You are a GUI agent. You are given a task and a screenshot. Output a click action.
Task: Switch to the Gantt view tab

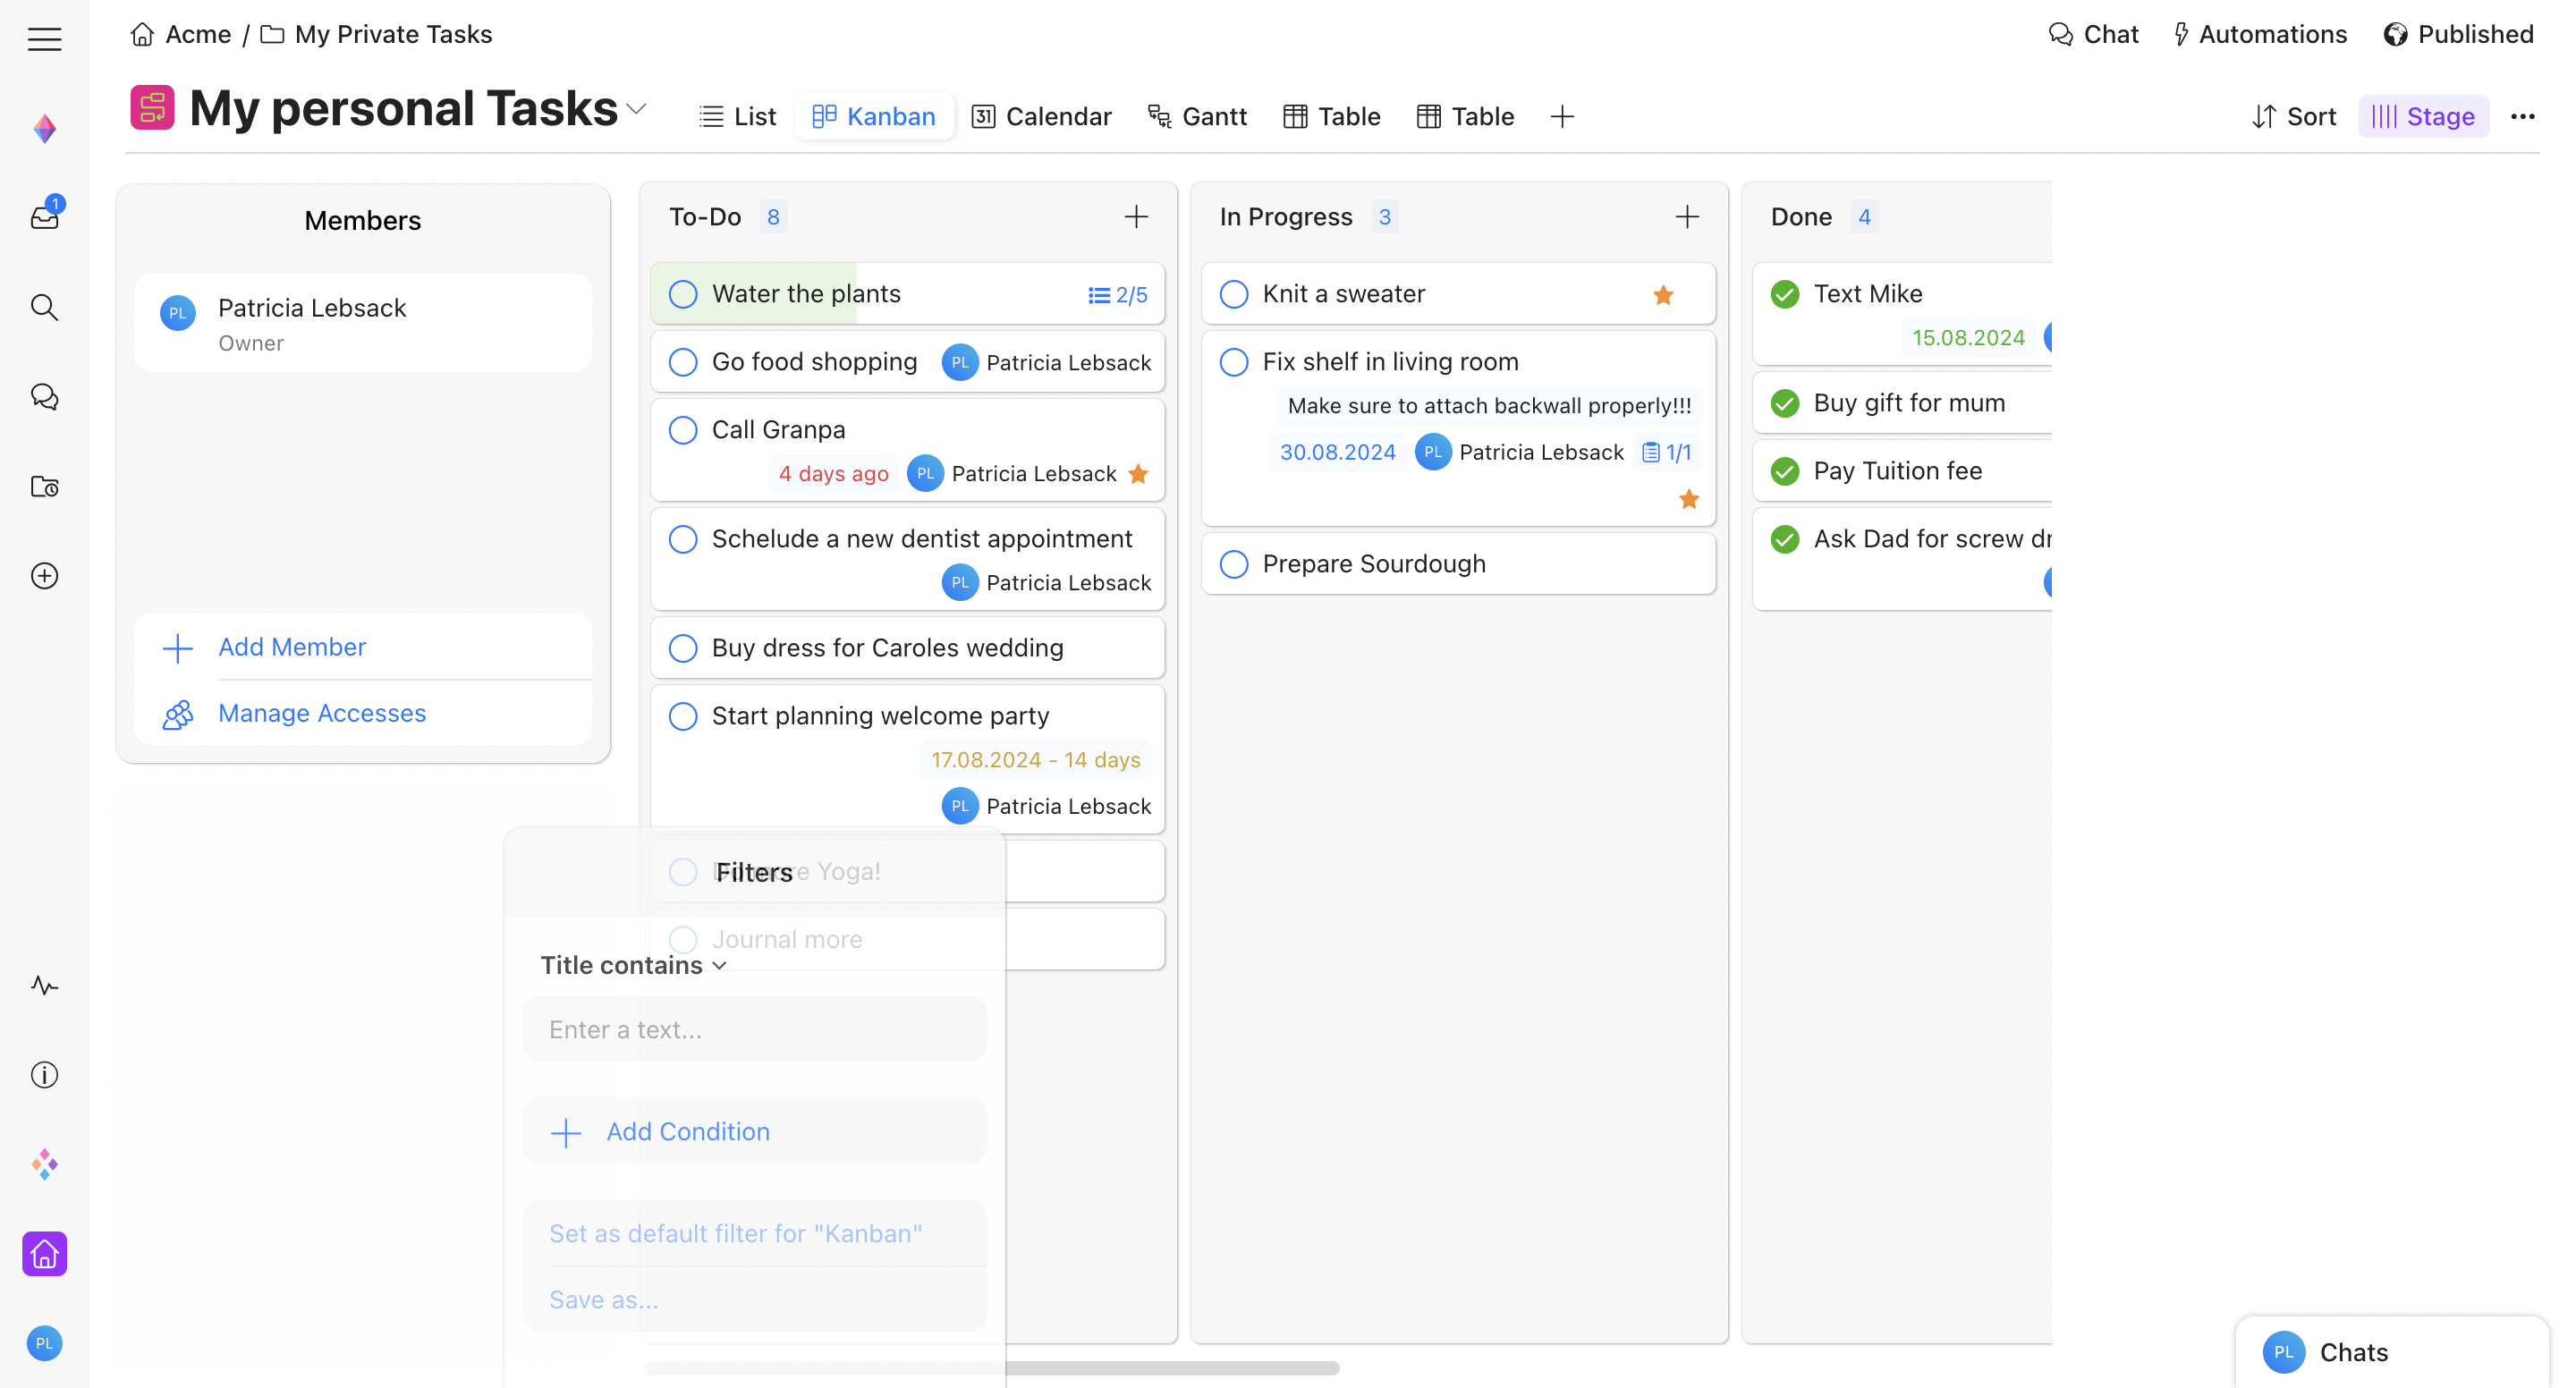tap(1197, 117)
